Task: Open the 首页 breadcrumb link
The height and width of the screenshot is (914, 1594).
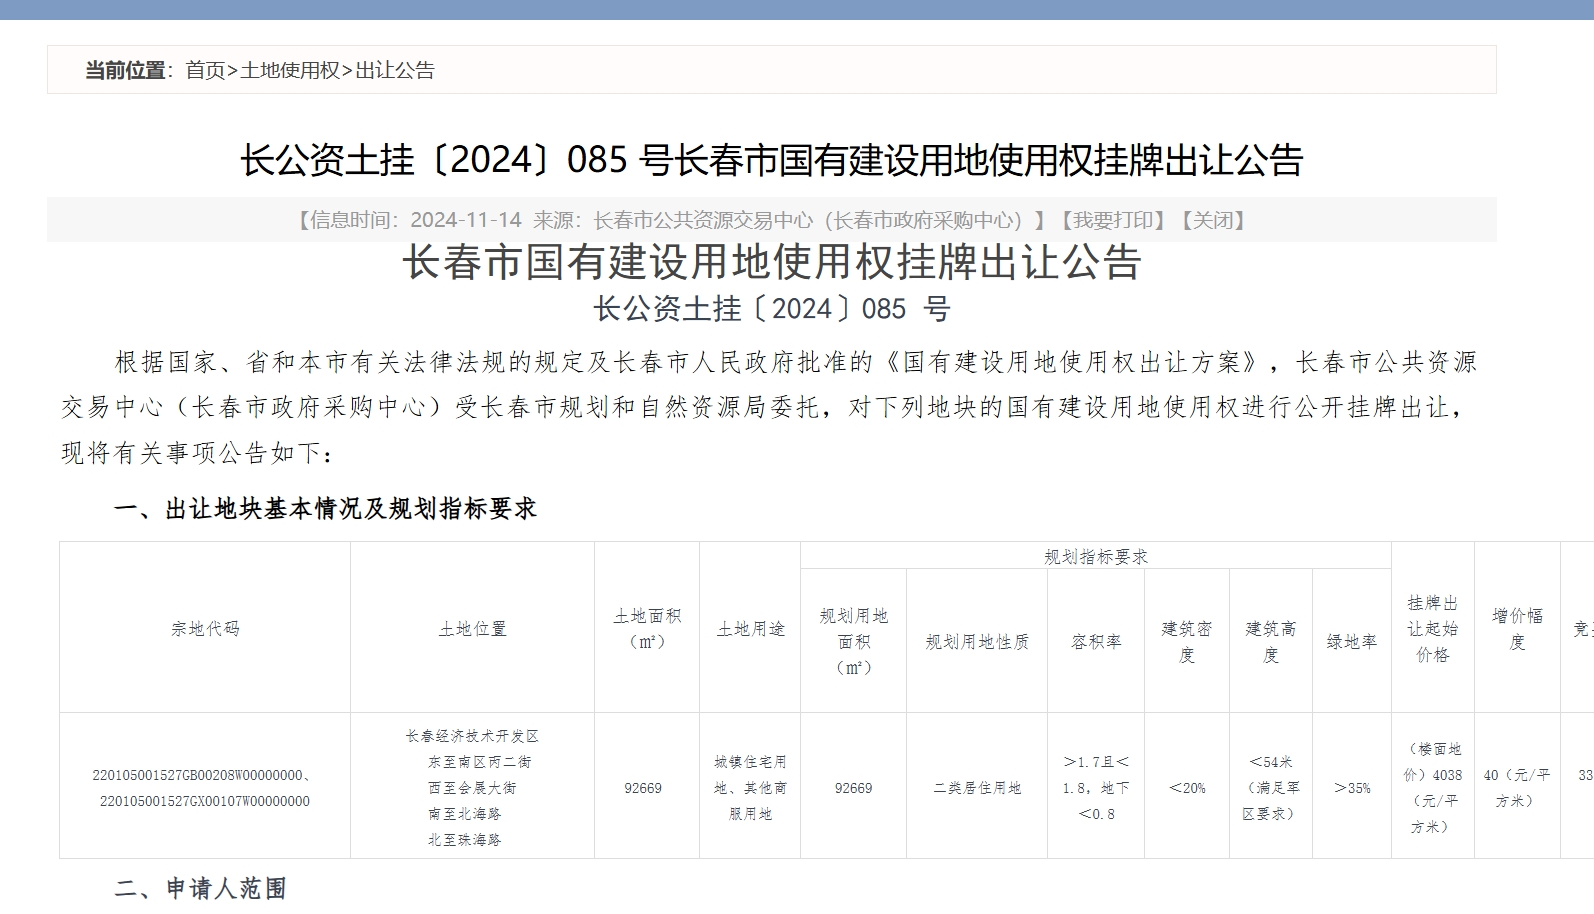Action: [x=205, y=70]
